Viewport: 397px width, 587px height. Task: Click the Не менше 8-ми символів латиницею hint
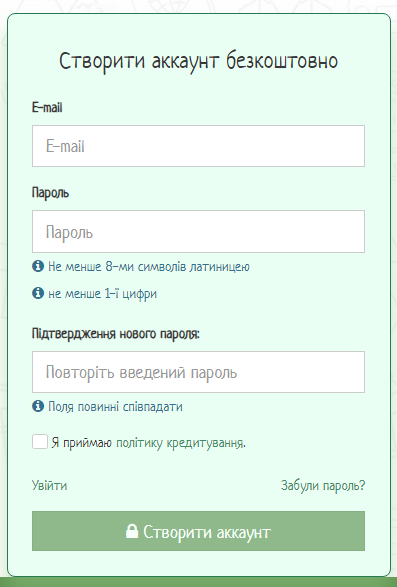pos(149,267)
